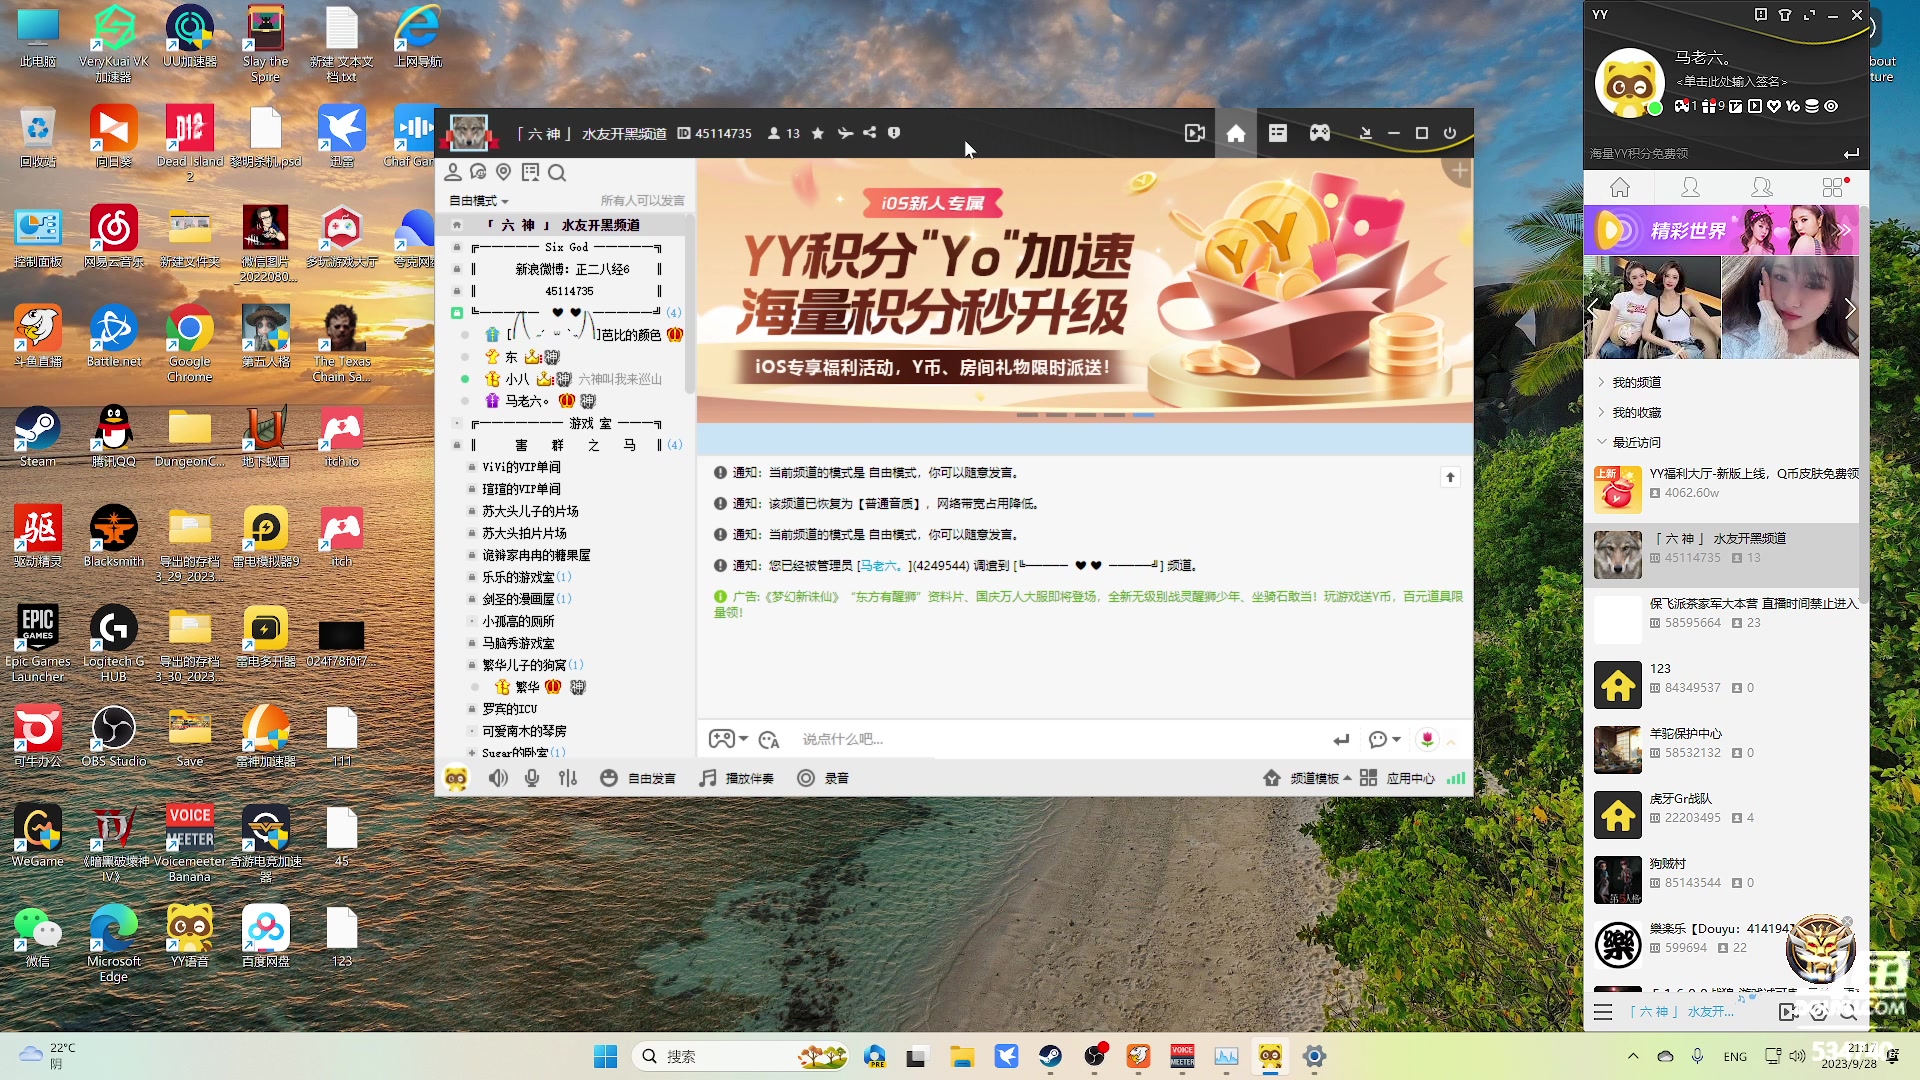Click the iOS YY积分 promotional banner
1920x1080 pixels.
click(x=1084, y=290)
